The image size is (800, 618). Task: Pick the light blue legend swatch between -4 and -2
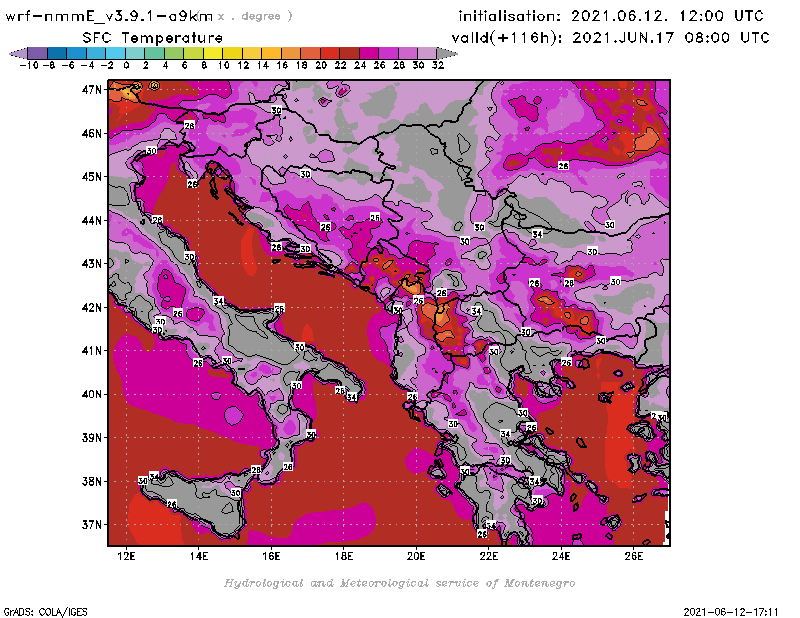[96, 53]
